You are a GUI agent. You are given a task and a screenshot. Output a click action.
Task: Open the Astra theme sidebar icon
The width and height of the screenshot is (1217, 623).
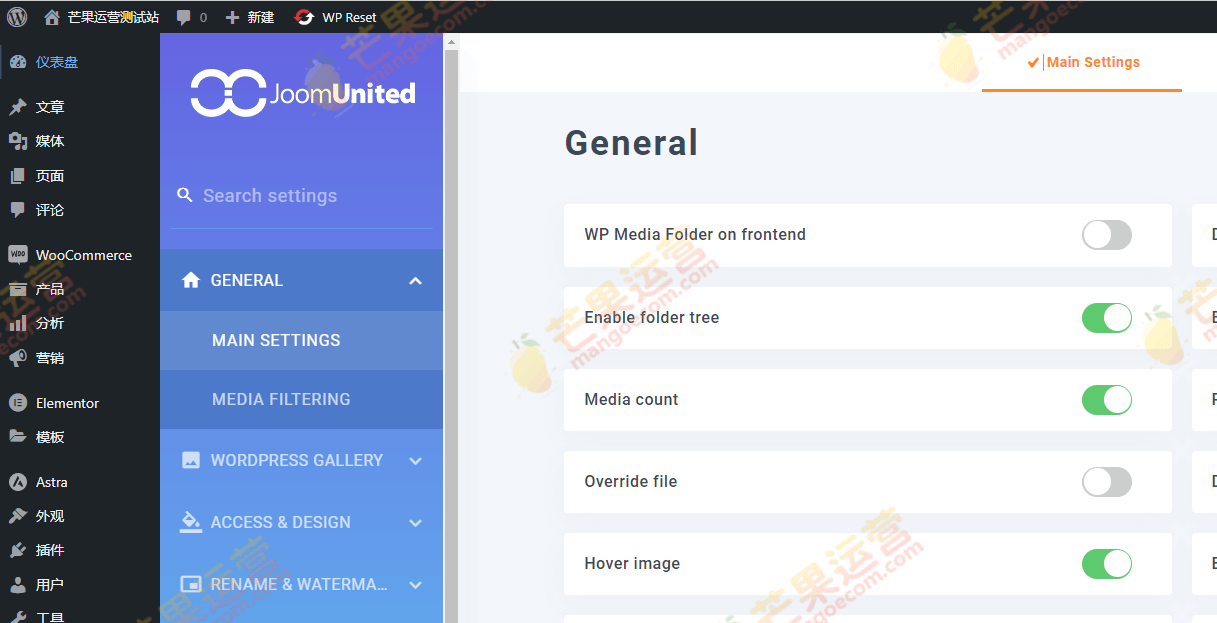17,482
